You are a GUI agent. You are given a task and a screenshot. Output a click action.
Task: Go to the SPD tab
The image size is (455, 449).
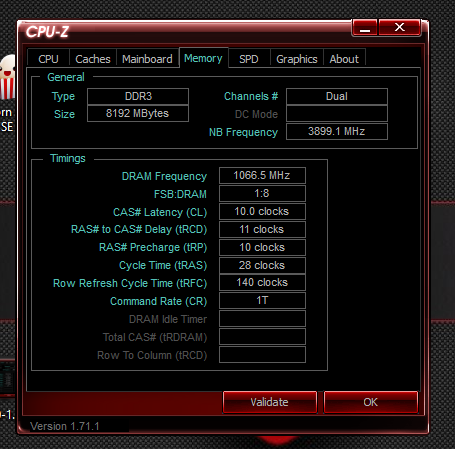click(x=249, y=59)
